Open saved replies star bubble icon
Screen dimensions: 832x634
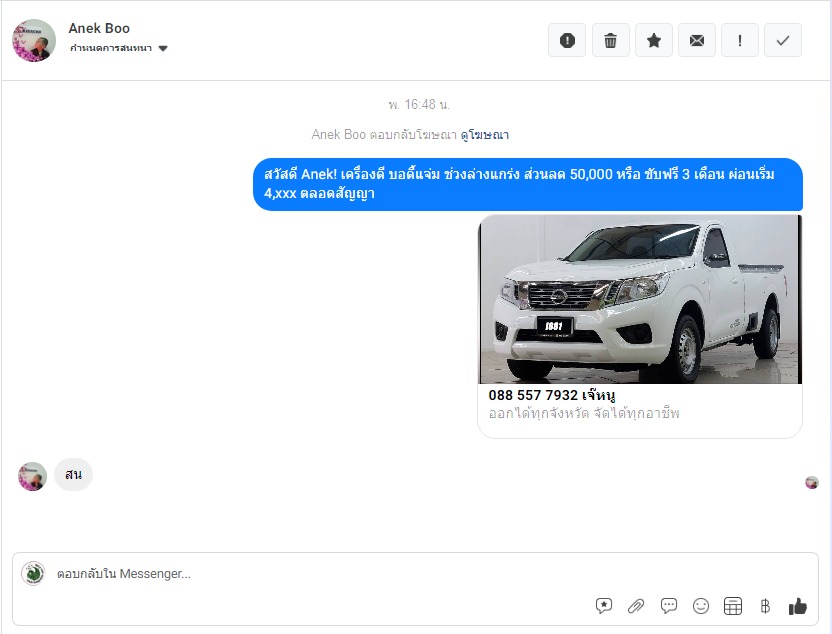click(x=604, y=605)
